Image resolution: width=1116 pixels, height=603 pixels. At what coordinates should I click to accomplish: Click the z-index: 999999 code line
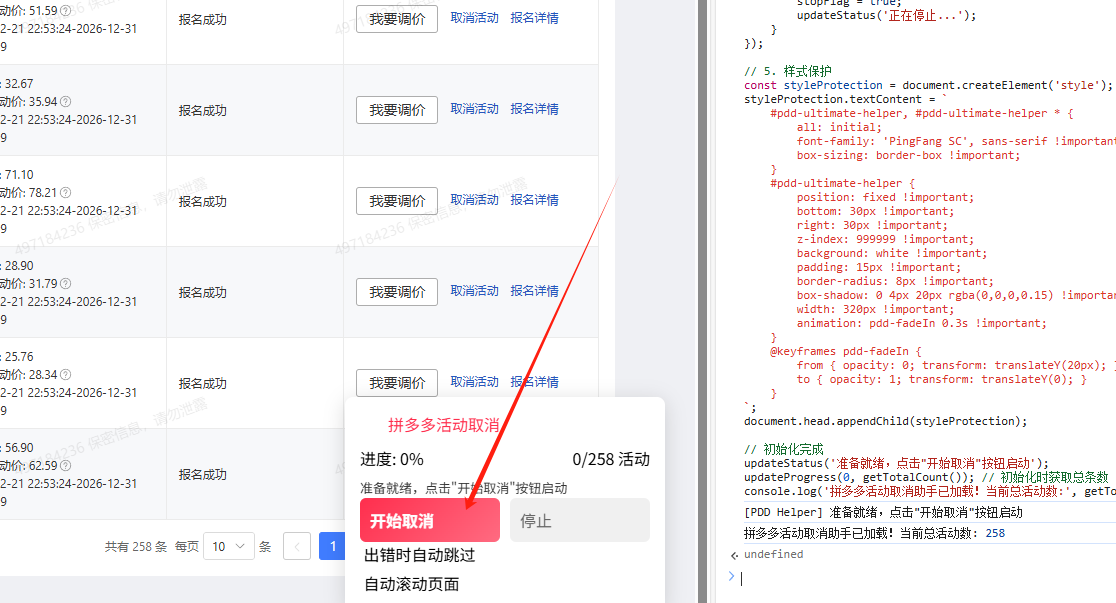[x=885, y=240]
